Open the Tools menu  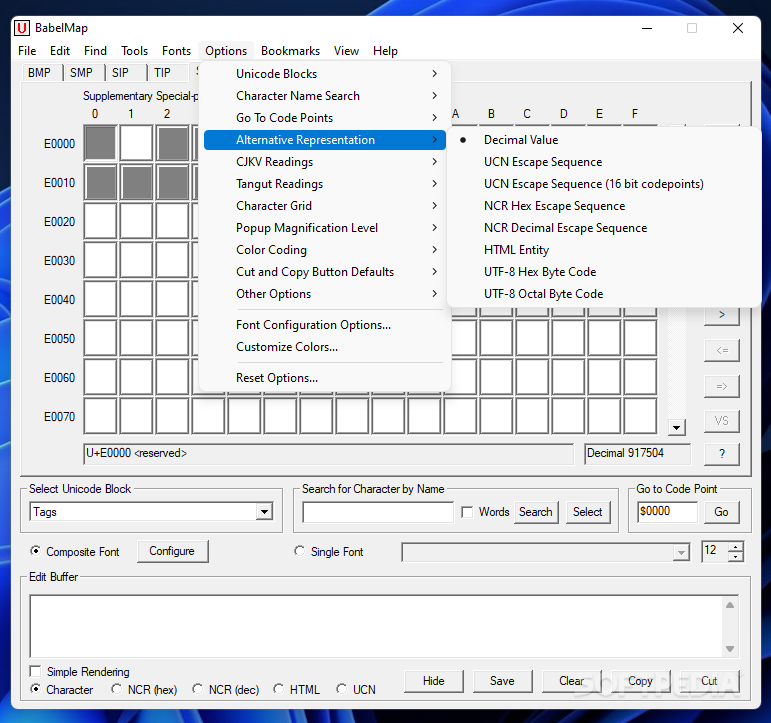(134, 51)
